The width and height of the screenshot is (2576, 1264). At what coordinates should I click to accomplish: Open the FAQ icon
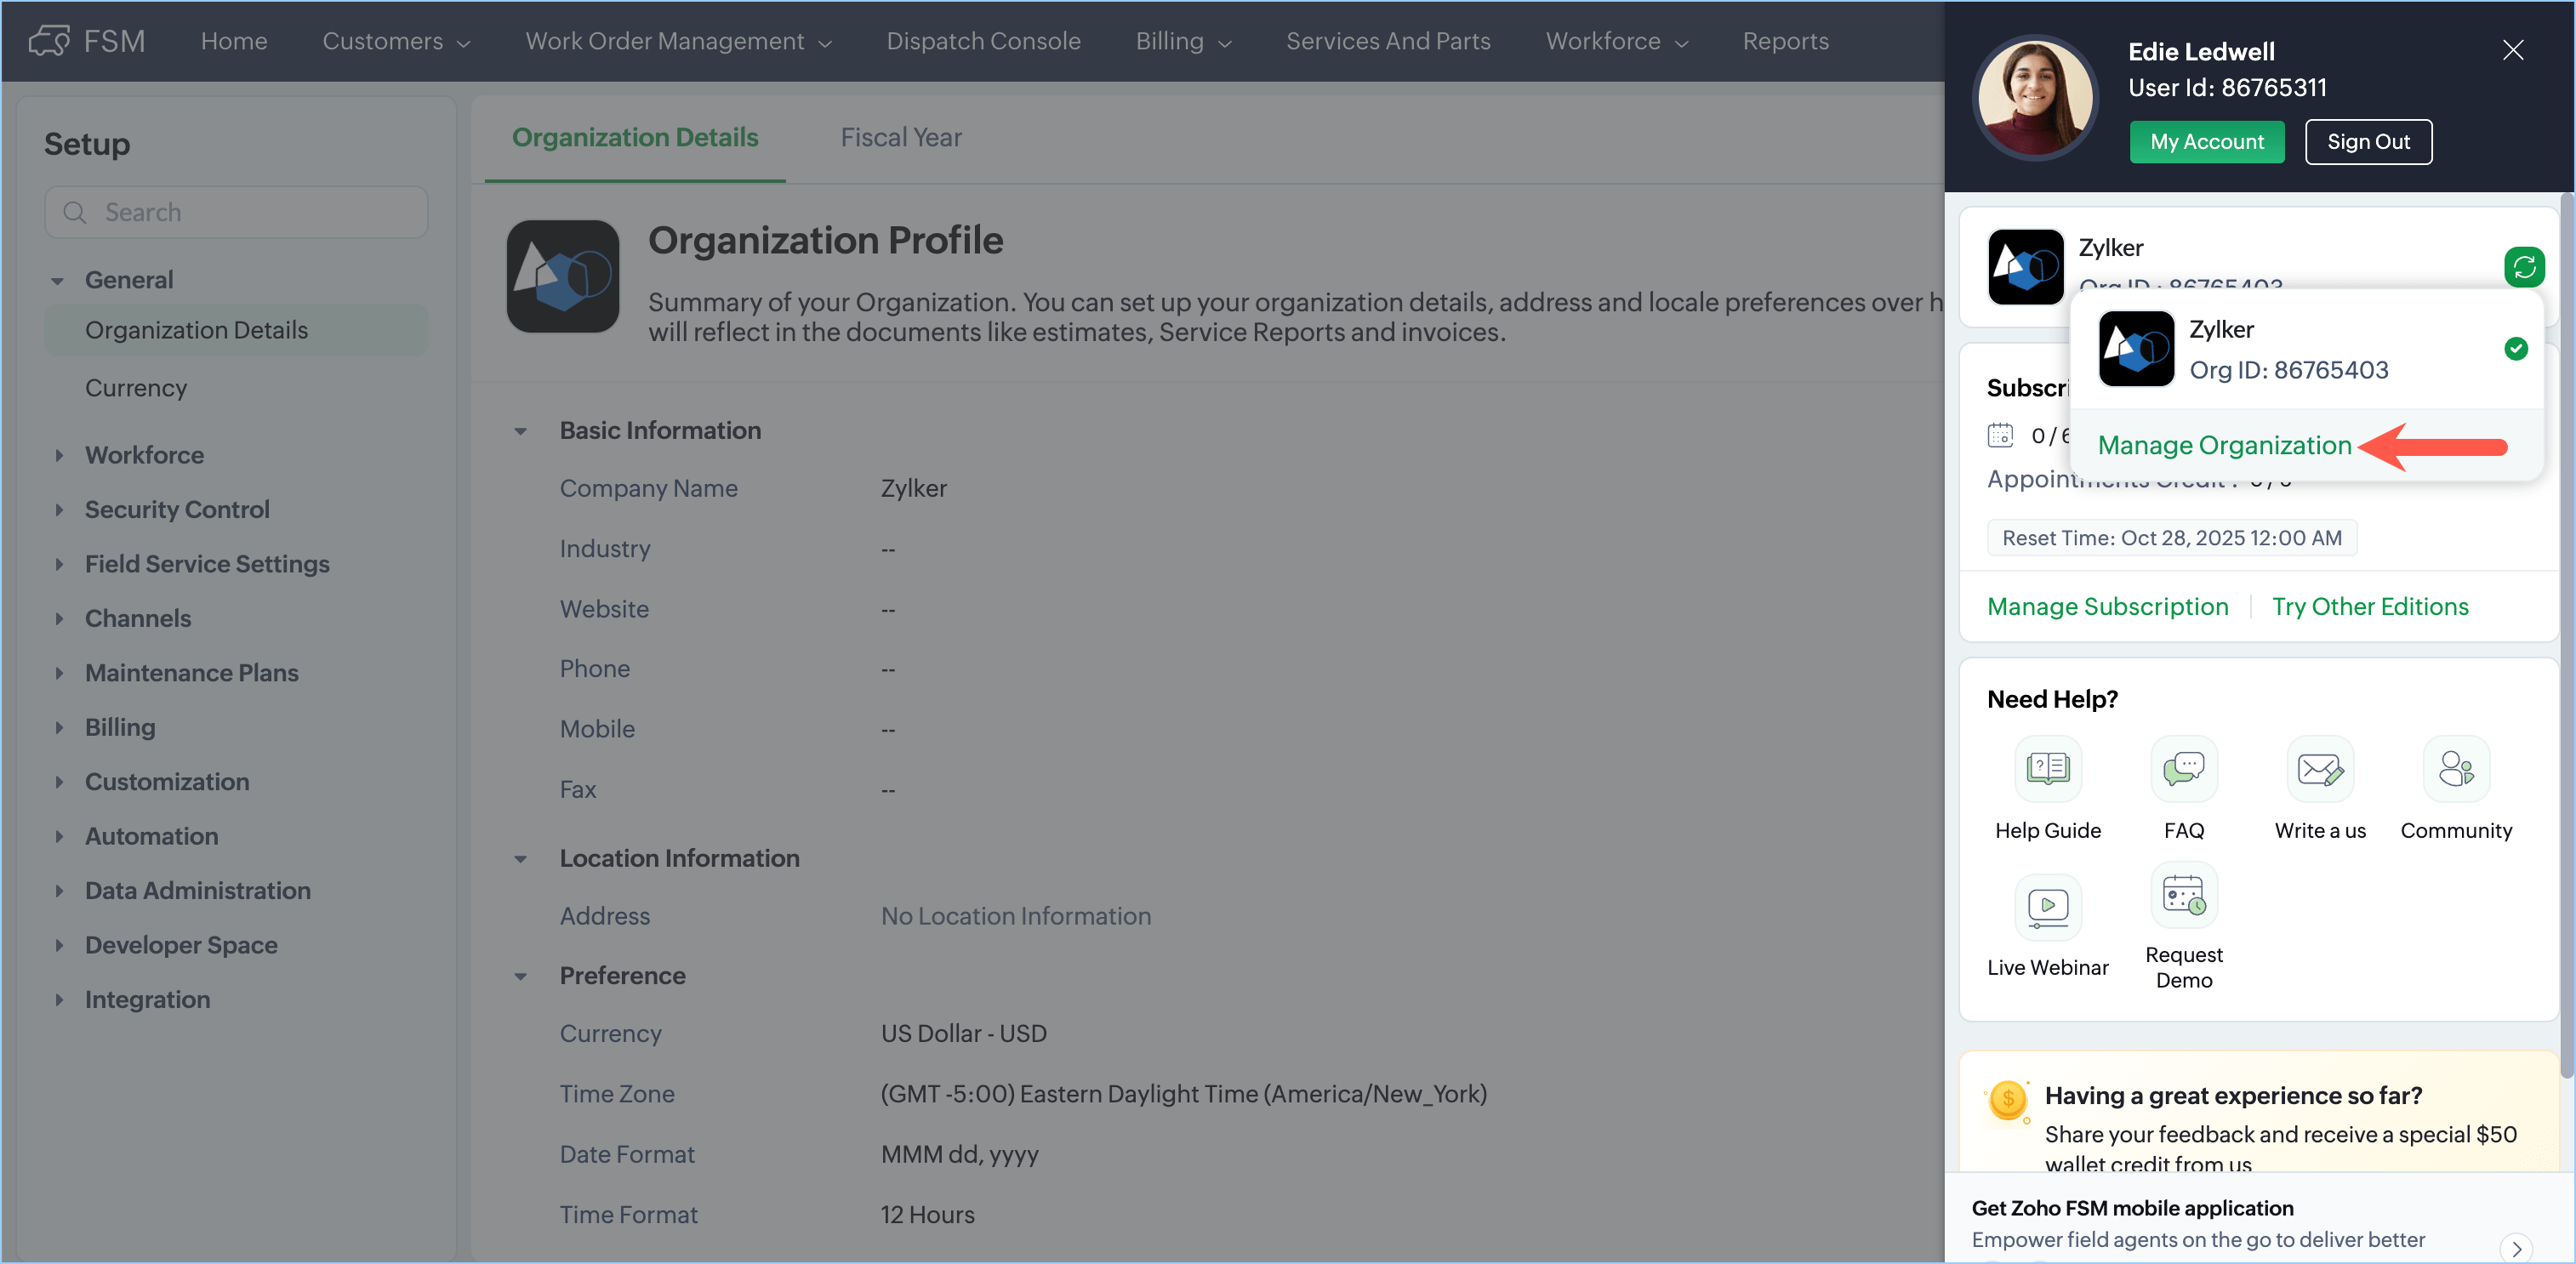(x=2183, y=769)
